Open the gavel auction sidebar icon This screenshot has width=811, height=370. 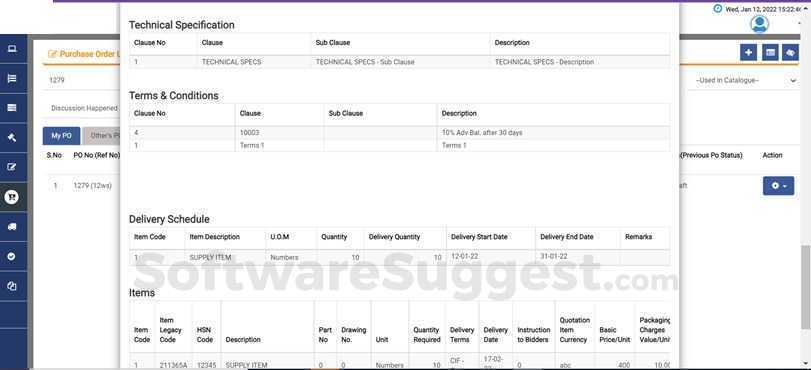[12, 138]
